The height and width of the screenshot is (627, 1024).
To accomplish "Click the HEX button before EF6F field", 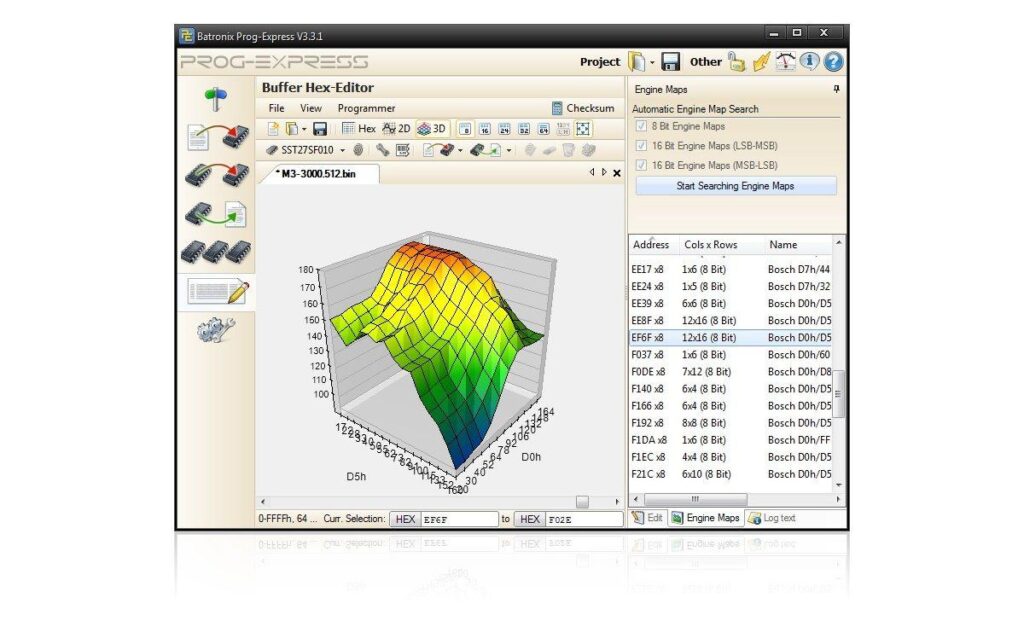I will [x=406, y=519].
